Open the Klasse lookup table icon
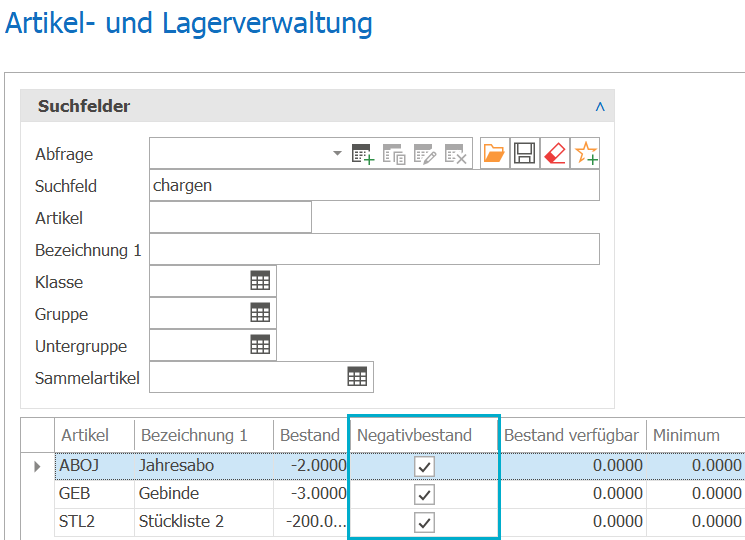The image size is (745, 540). pyautogui.click(x=260, y=281)
